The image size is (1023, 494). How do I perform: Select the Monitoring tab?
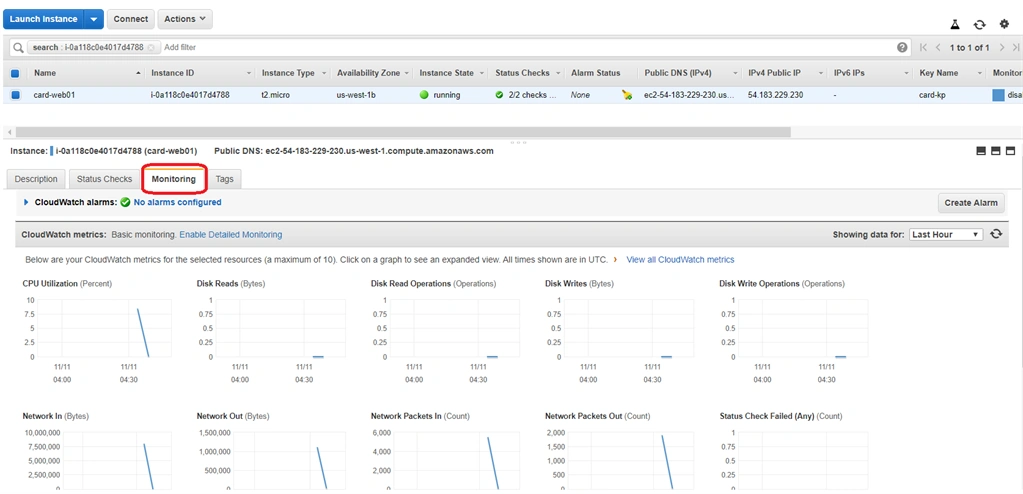[x=174, y=179]
